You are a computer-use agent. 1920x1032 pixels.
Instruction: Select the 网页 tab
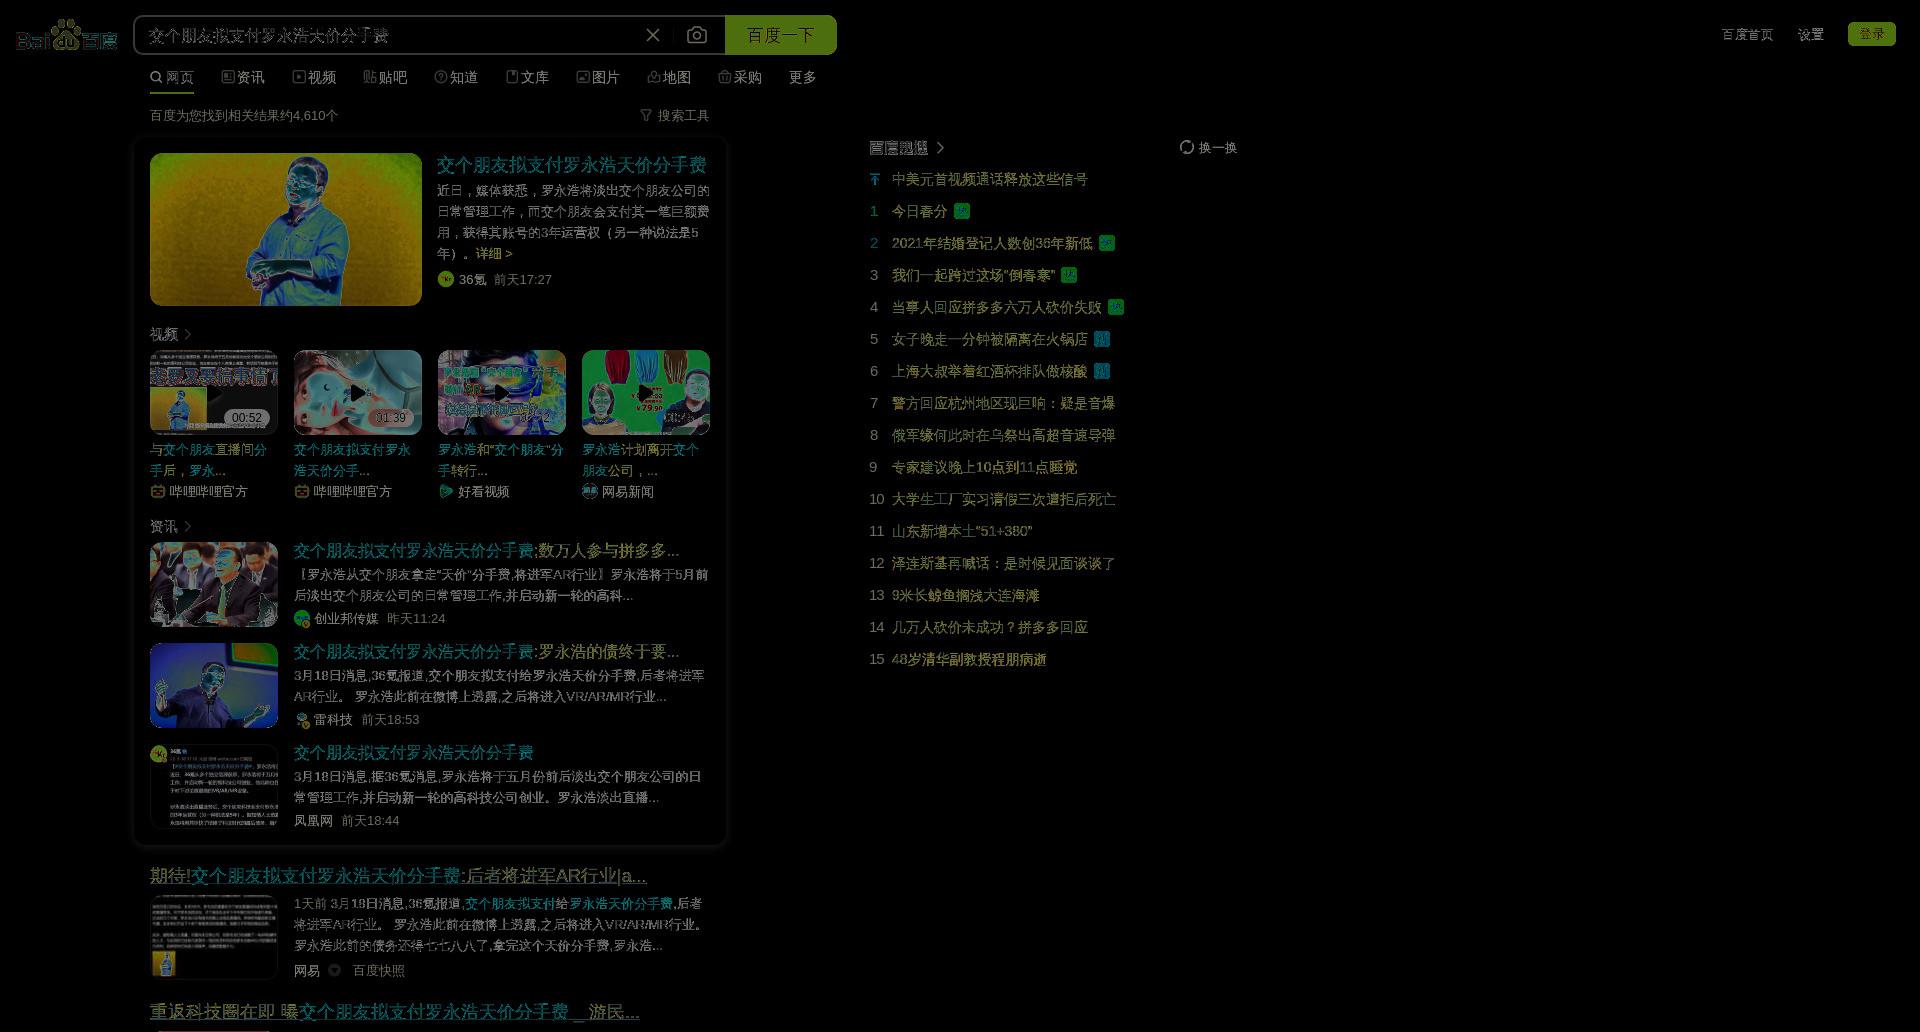click(172, 77)
